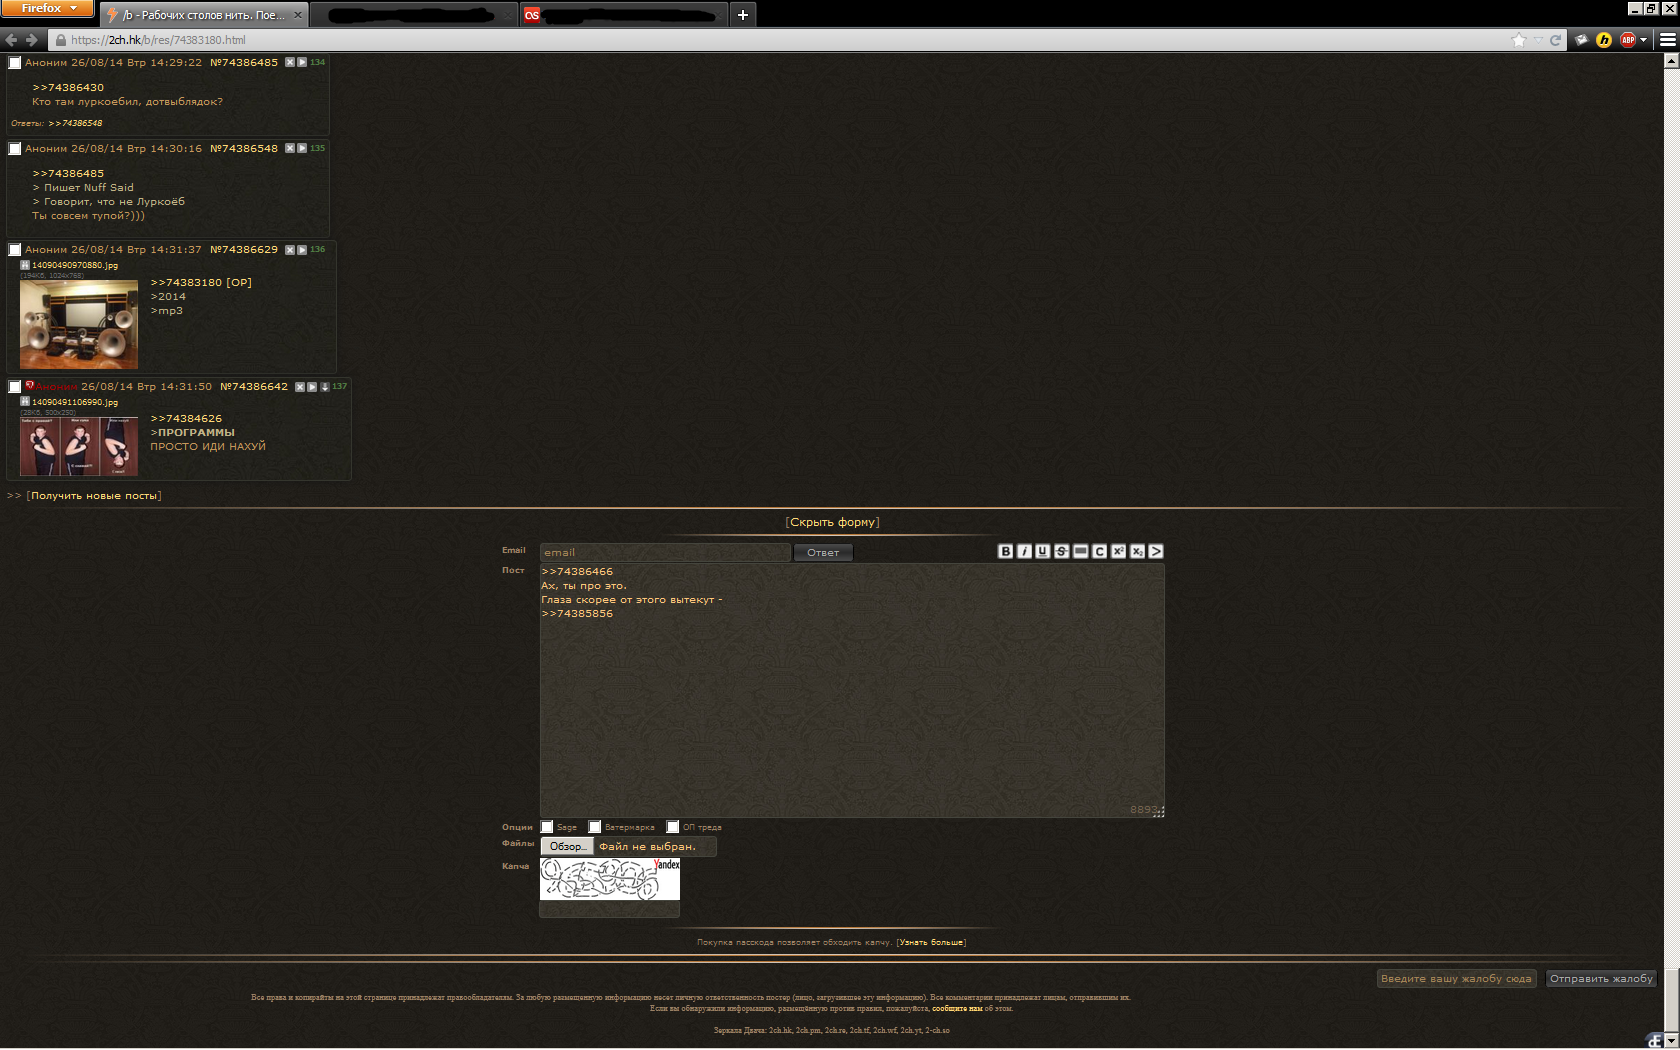This screenshot has height=1050, width=1680.
Task: Click the arrow icon next to post №74386629
Action: (x=302, y=249)
